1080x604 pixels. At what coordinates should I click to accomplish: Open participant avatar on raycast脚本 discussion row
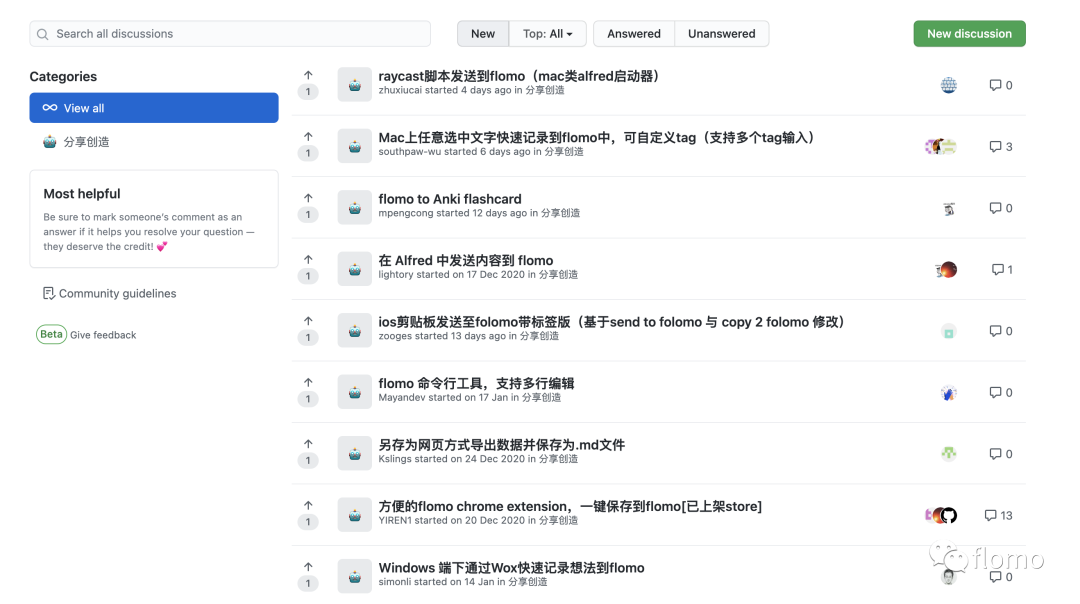click(948, 85)
